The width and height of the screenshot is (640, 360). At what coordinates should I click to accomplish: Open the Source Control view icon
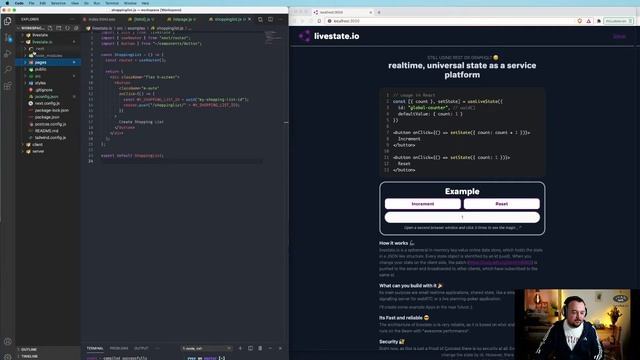coord(8,38)
